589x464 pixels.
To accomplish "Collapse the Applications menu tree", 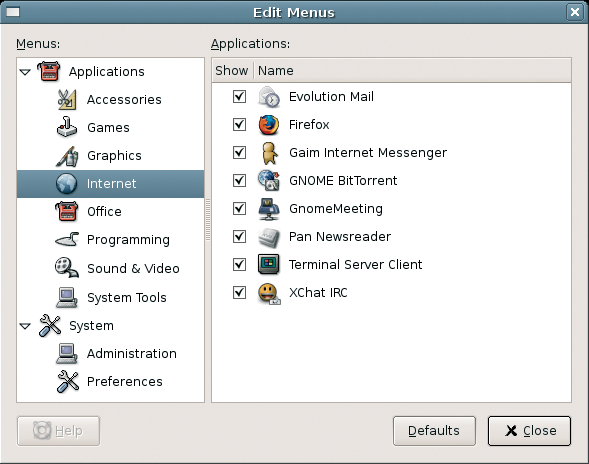I will 25,72.
